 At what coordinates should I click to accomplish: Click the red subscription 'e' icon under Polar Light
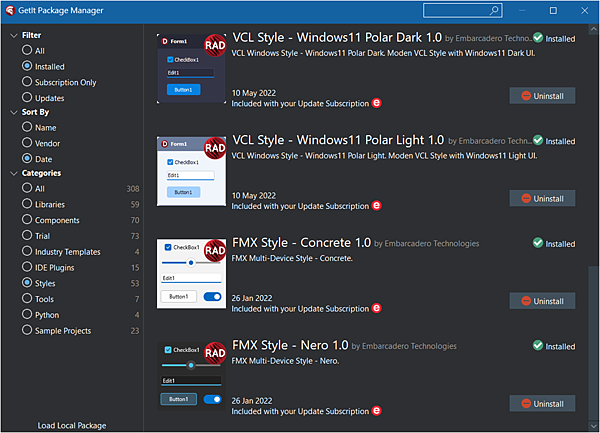377,205
